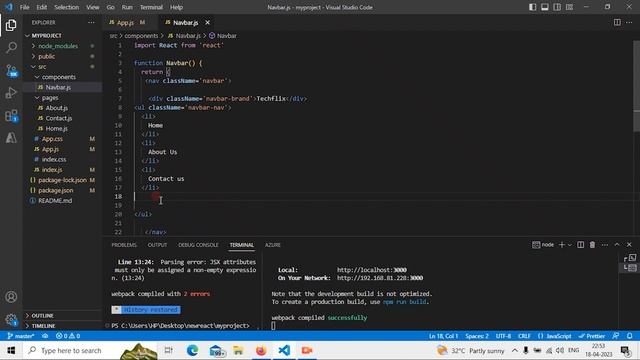The width and height of the screenshot is (640, 360).
Task: Maximize the panel with chevron up
Action: click(x=617, y=244)
